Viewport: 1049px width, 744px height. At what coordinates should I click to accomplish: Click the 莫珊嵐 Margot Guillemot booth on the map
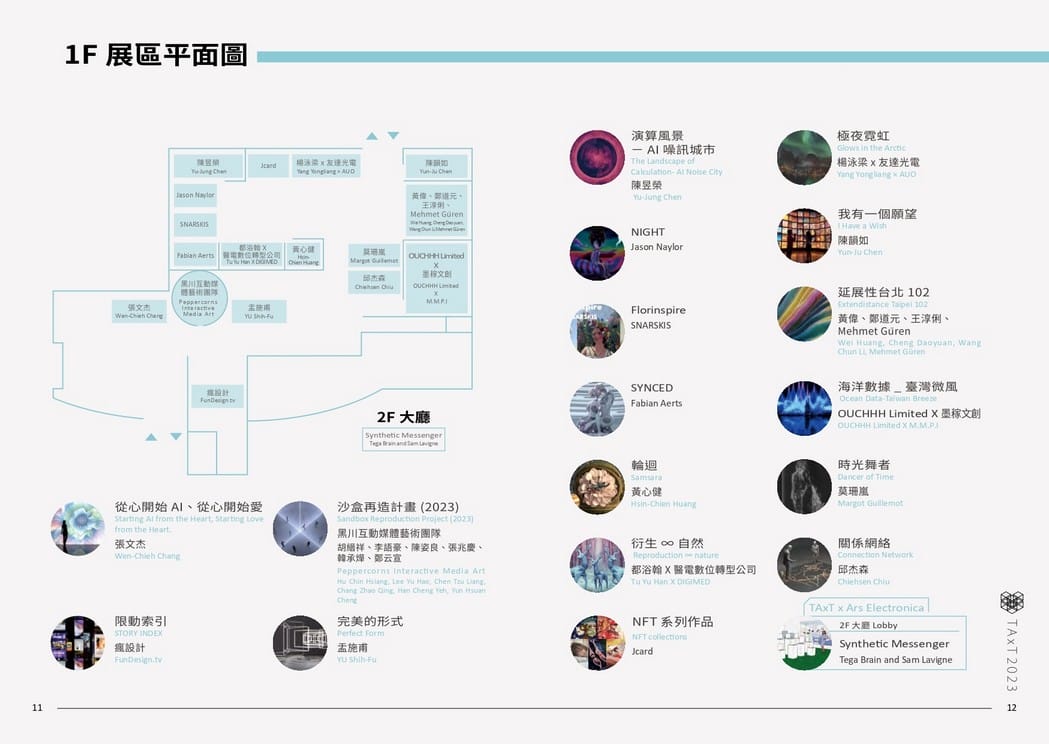point(374,256)
